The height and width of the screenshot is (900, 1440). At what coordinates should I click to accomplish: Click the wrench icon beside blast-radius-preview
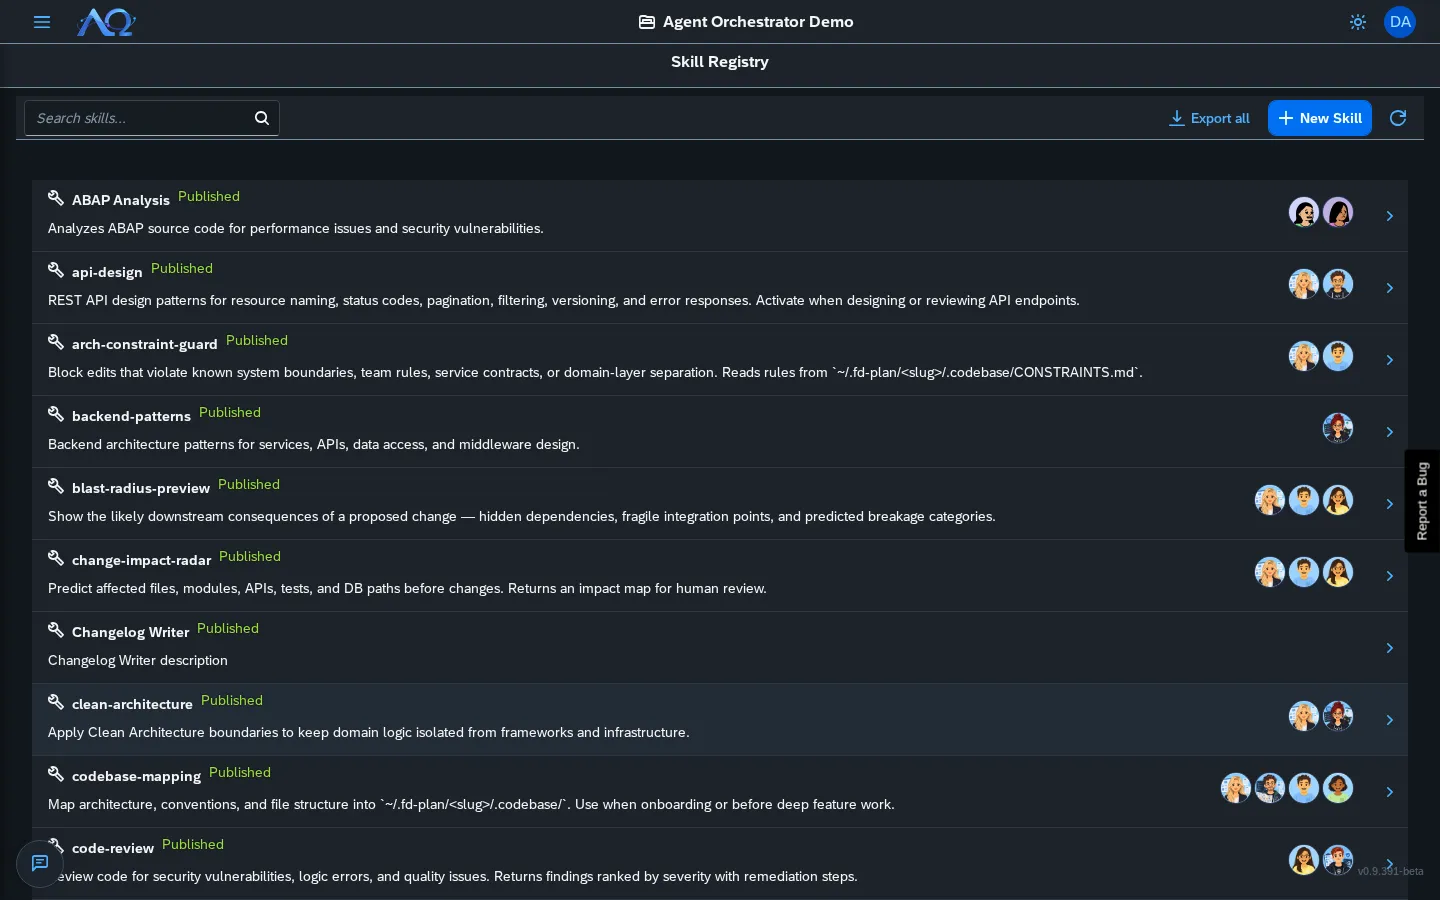[x=56, y=486]
